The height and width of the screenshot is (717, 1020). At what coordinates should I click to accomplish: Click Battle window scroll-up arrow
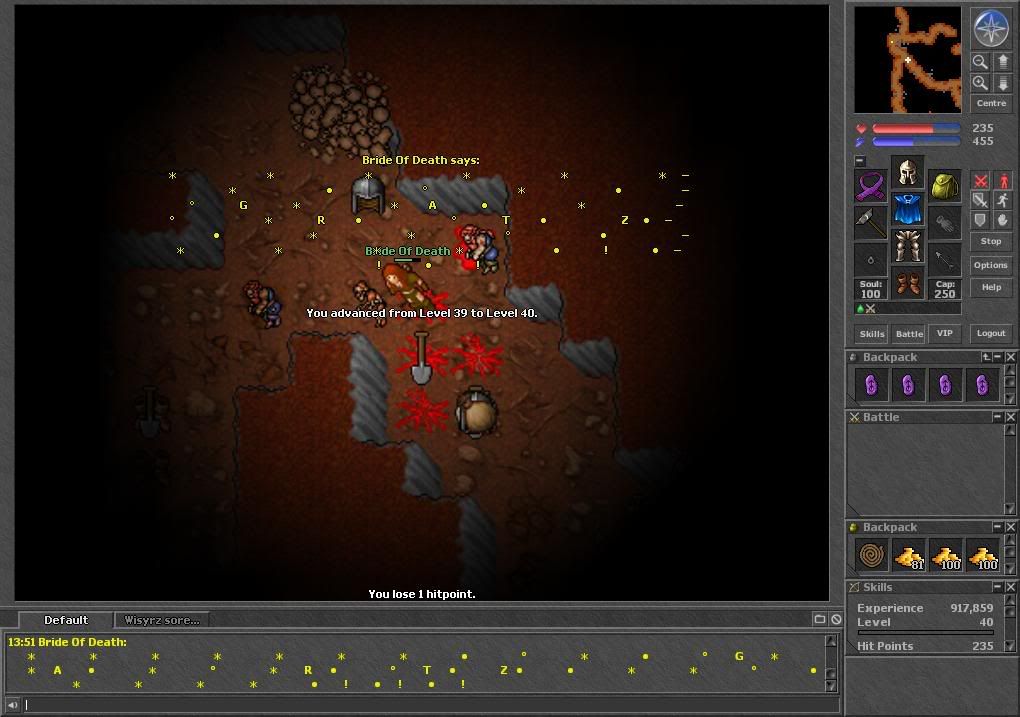click(1010, 429)
